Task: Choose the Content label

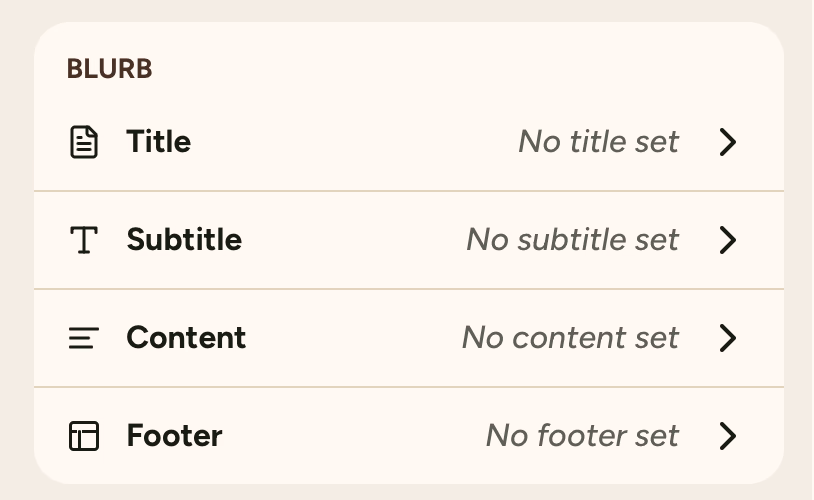Action: point(186,338)
